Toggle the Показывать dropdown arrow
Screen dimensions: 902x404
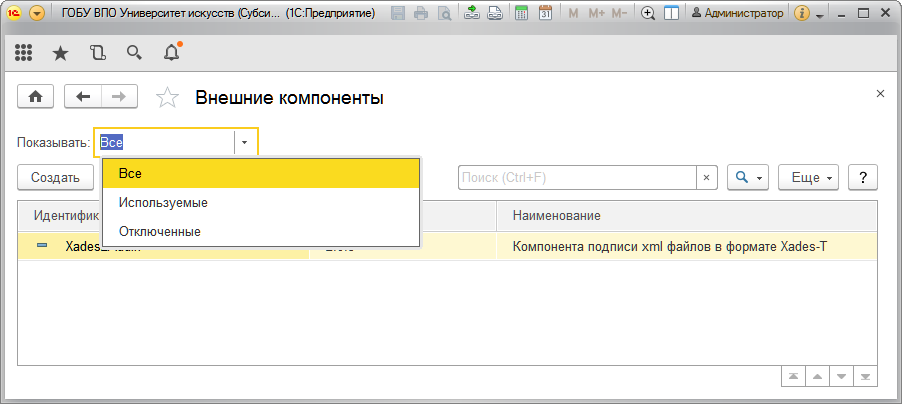244,142
